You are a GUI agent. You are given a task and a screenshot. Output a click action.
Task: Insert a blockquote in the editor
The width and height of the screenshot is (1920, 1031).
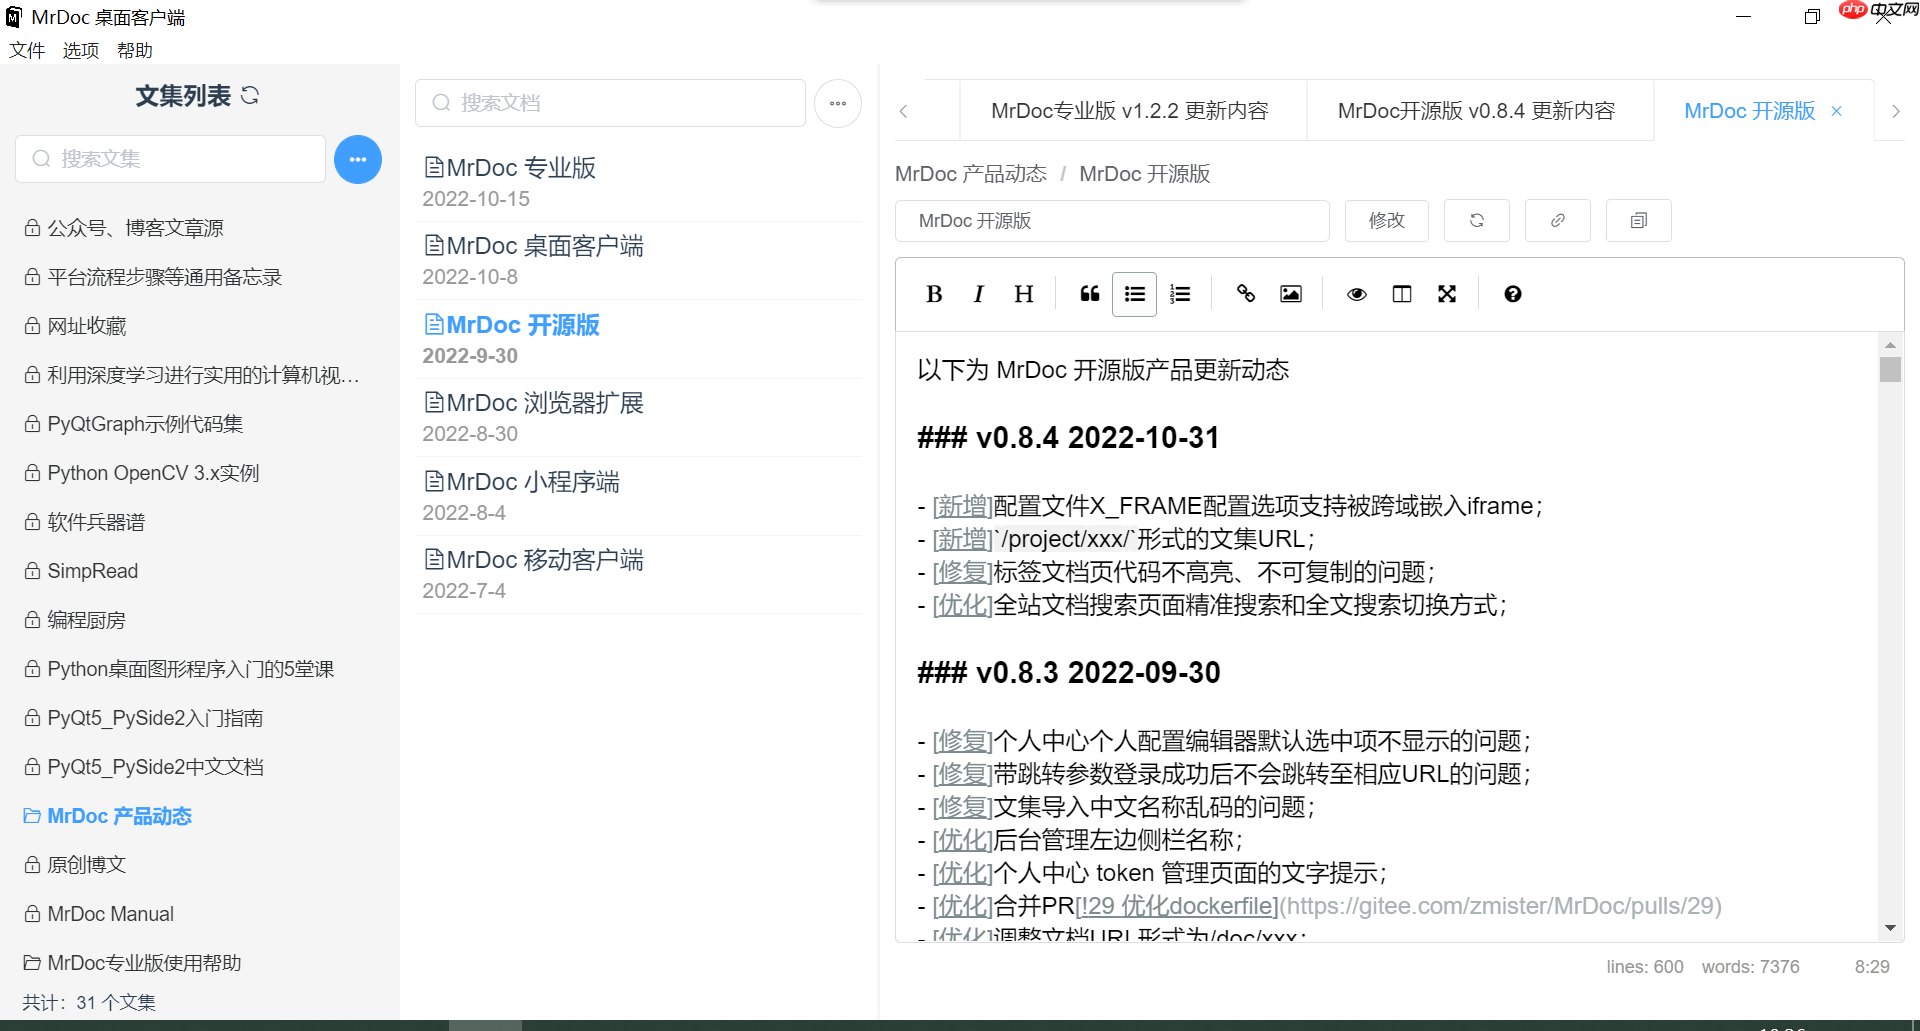tap(1089, 294)
